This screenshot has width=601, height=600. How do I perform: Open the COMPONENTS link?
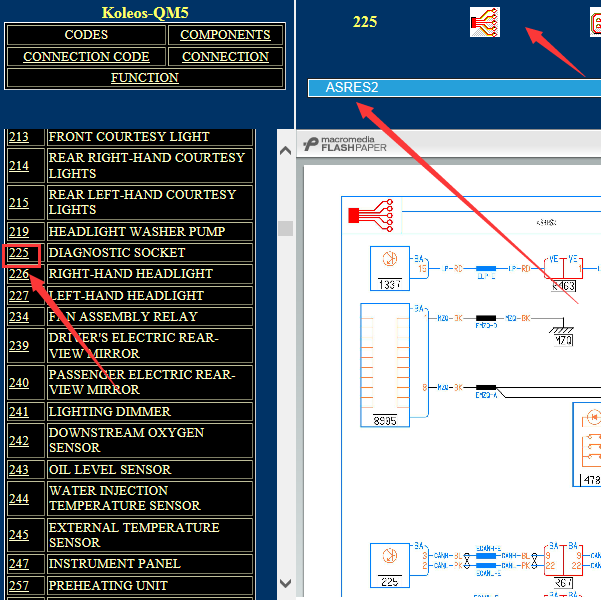tap(225, 35)
